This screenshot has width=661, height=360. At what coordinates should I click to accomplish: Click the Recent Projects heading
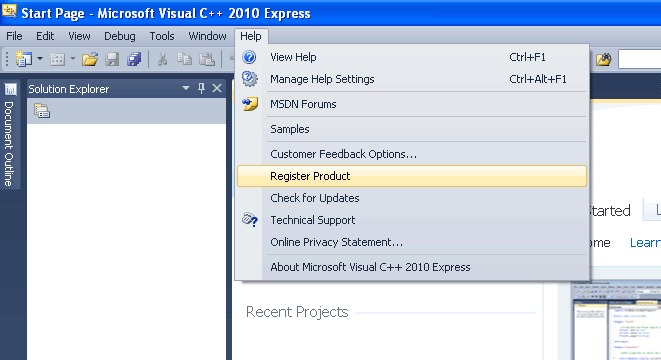click(x=297, y=312)
